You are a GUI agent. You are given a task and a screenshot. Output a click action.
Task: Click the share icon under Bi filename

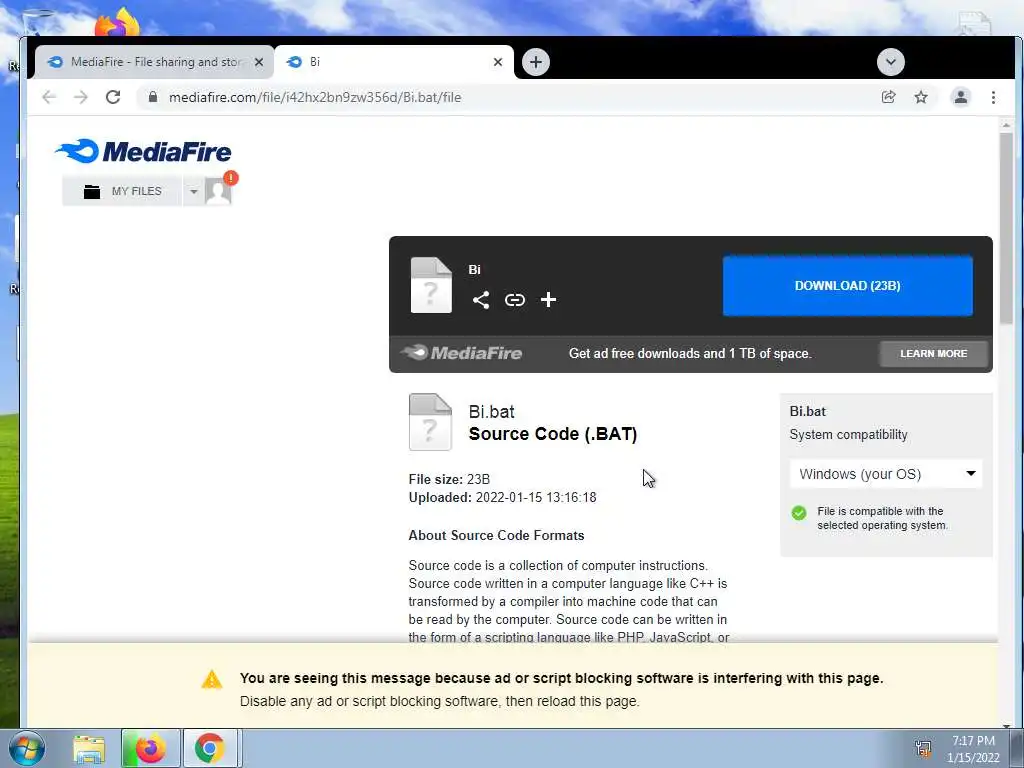[x=481, y=300]
